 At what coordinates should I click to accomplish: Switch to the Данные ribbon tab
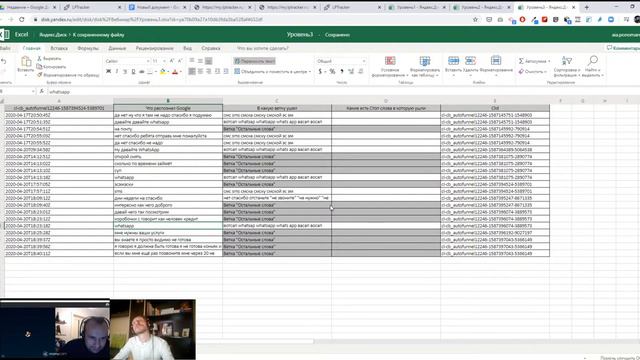click(117, 48)
